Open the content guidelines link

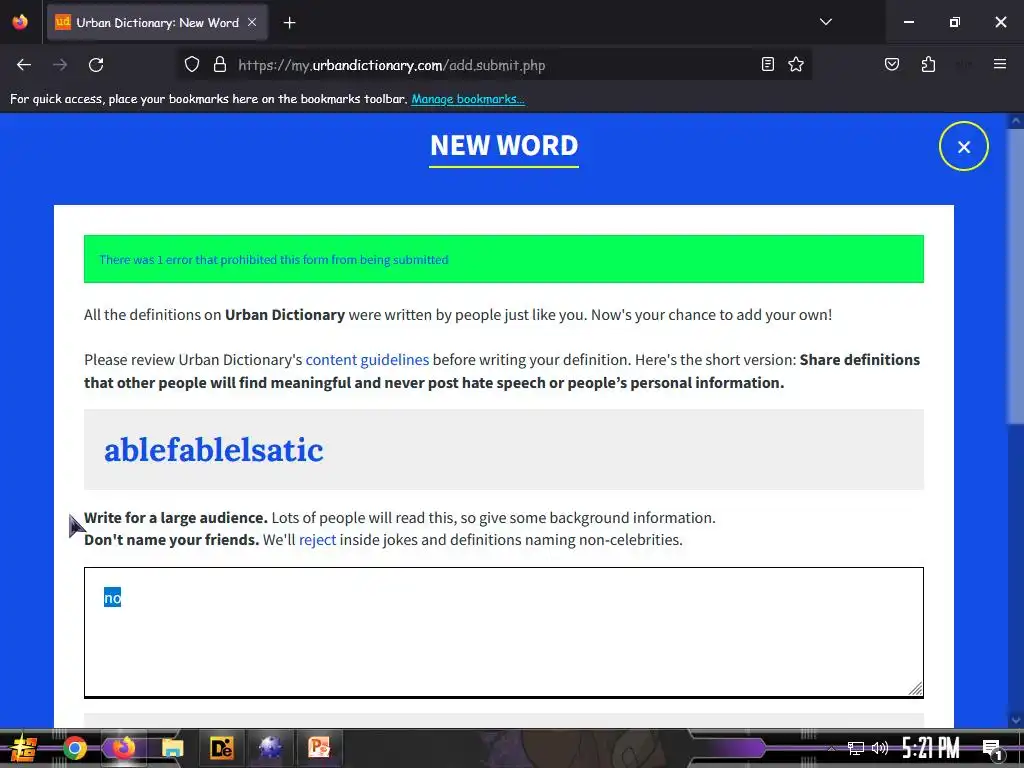[367, 360]
